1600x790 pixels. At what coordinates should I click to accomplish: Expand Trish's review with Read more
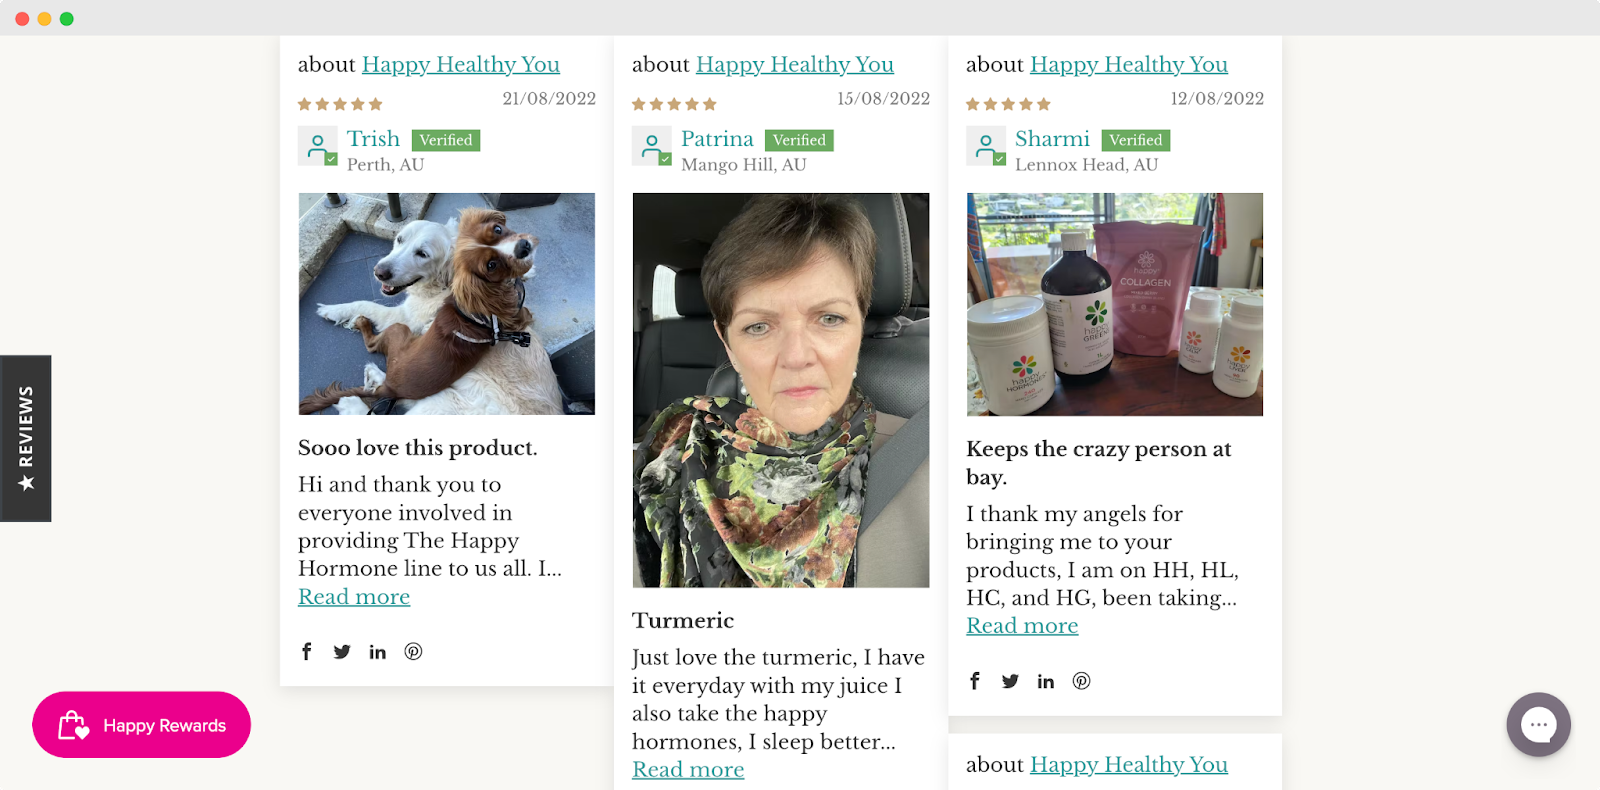click(x=354, y=597)
